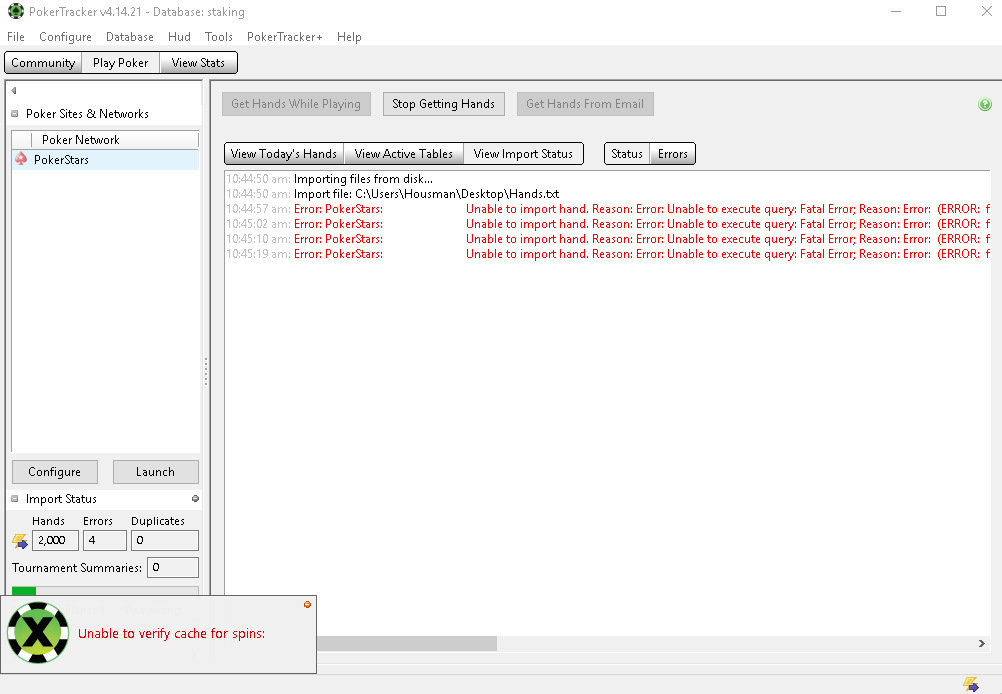Click the import lightning icon beside Hands field
The height and width of the screenshot is (694, 1002).
pos(20,541)
